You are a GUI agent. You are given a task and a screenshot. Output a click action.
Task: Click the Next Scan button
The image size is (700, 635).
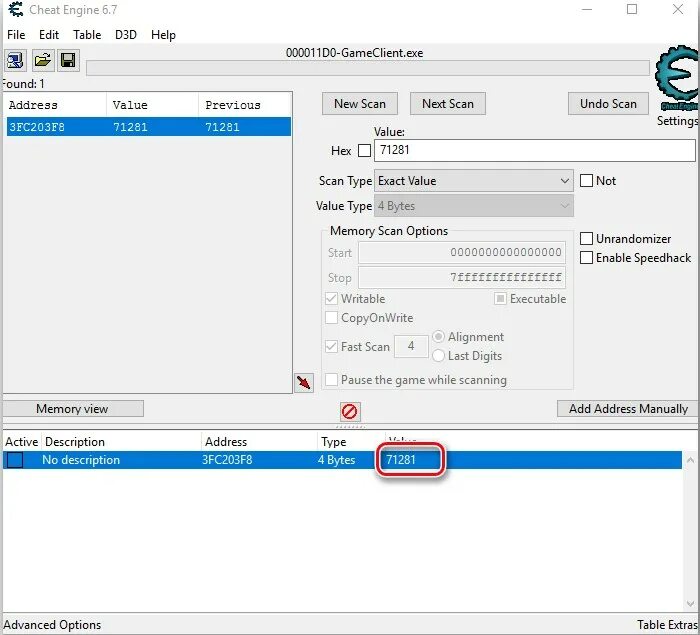(448, 104)
